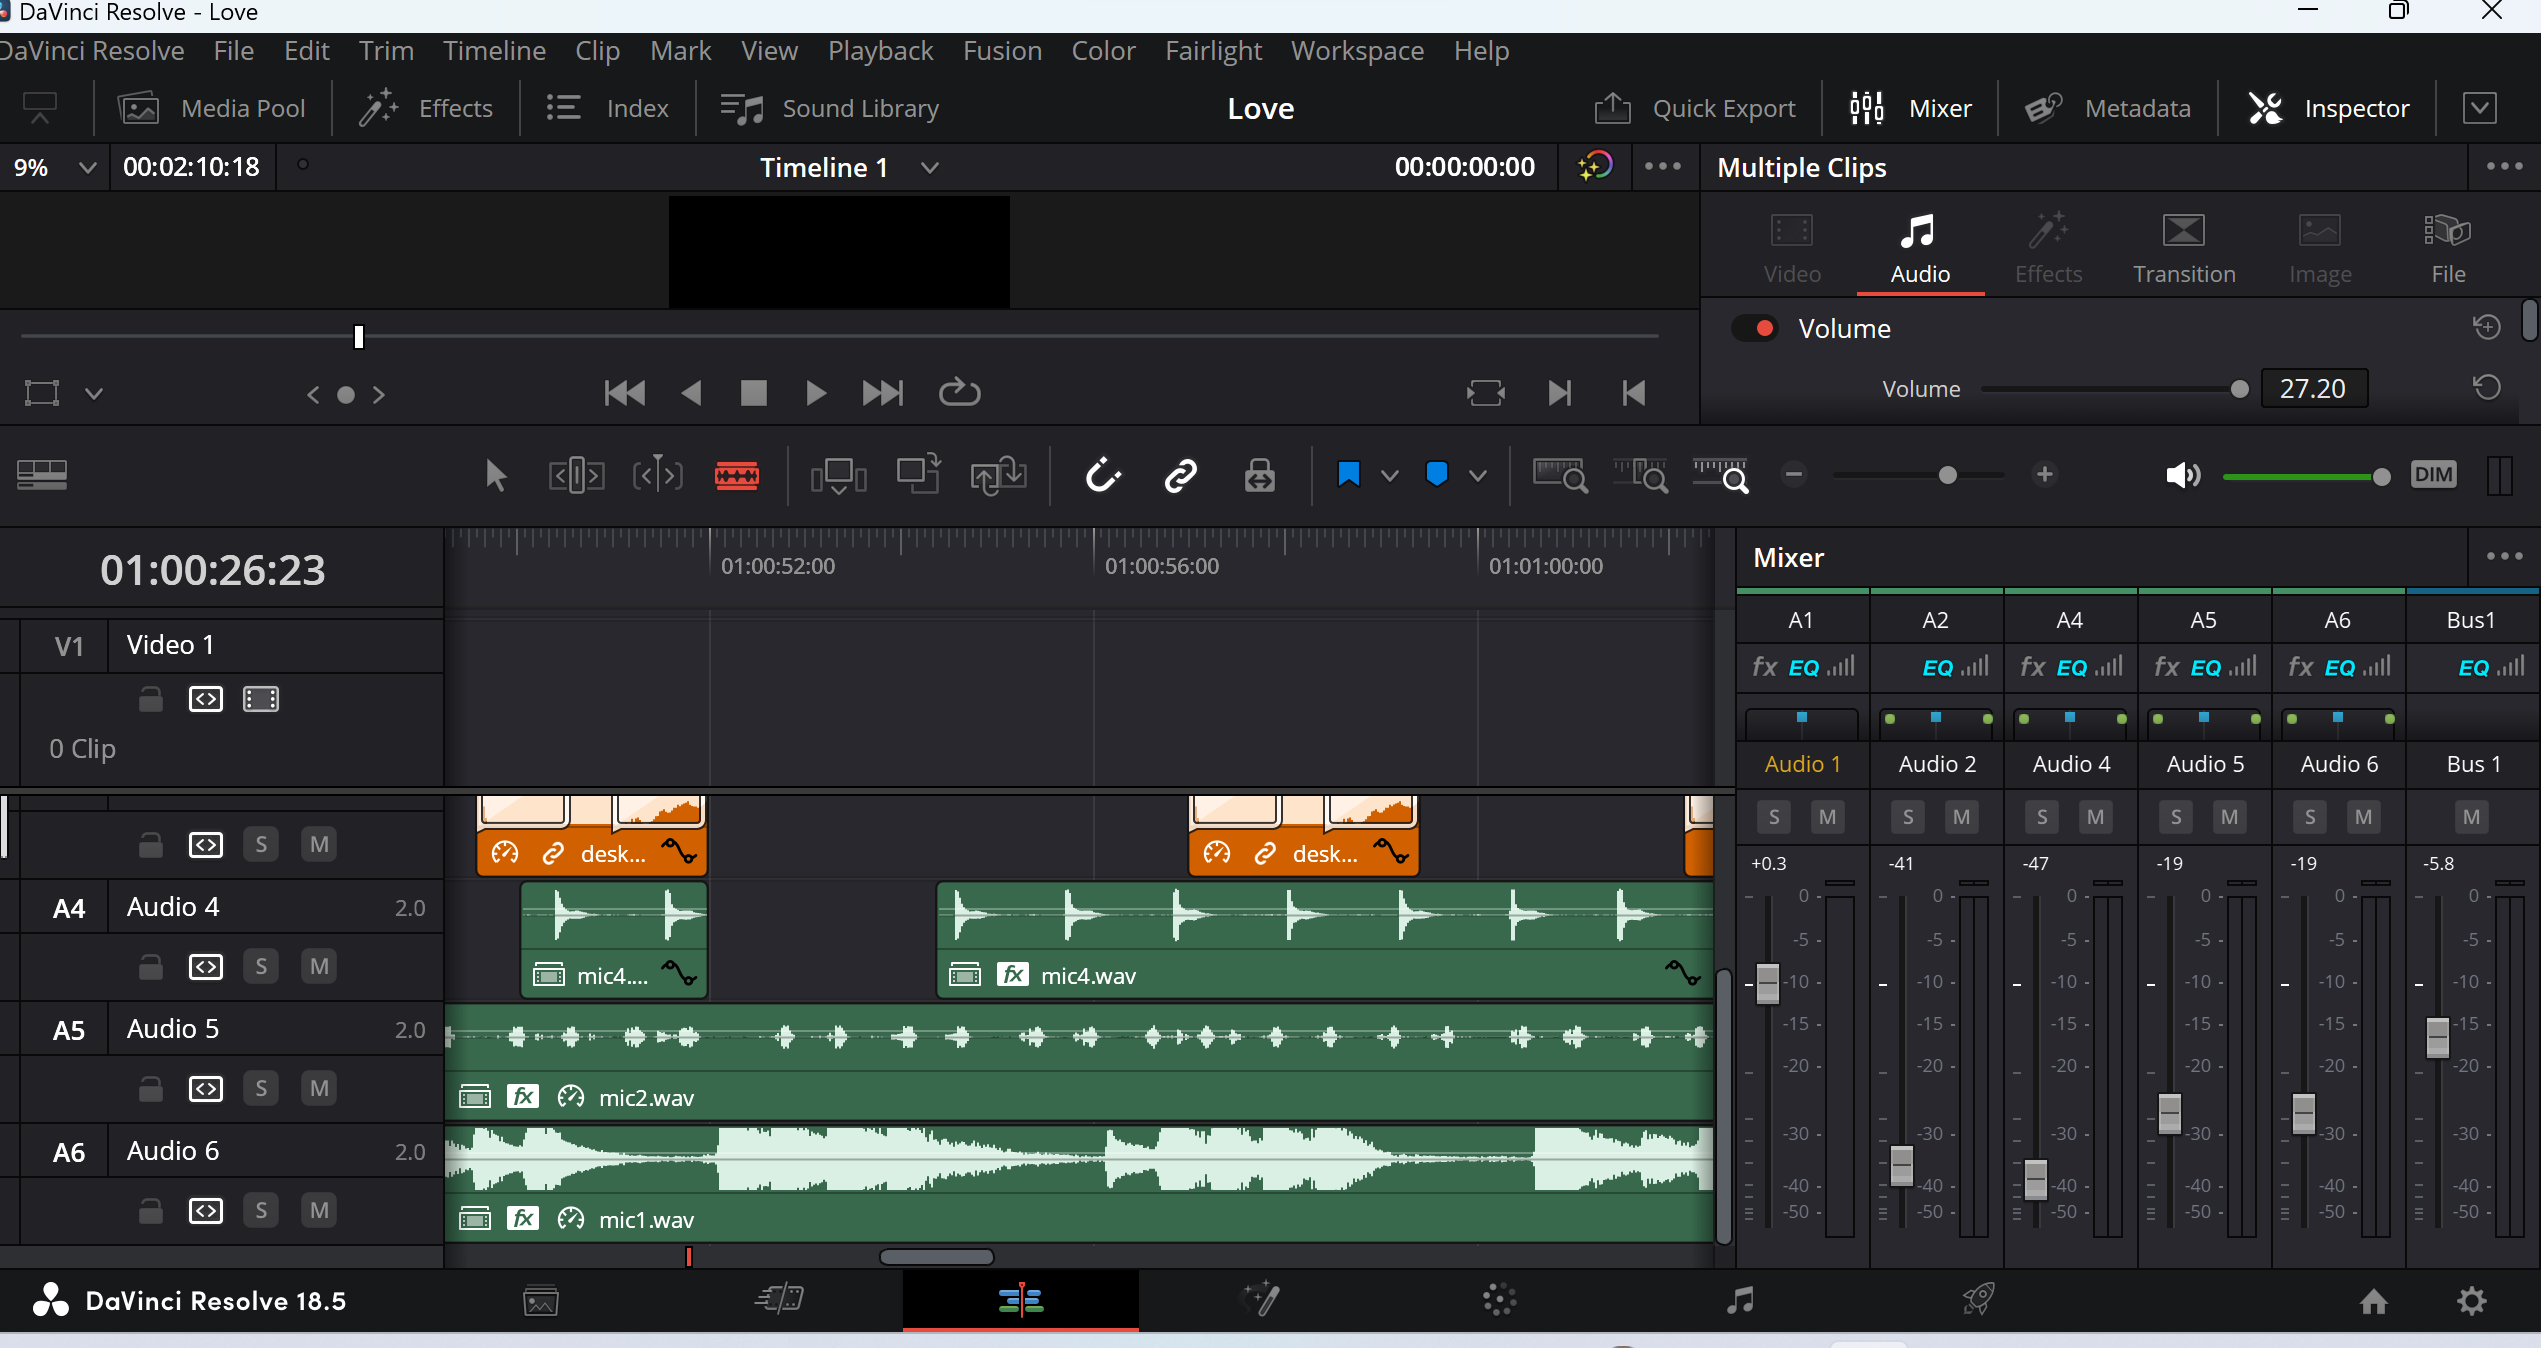Adjust the Inspector Volume slider handle
2541x1348 pixels.
click(2239, 389)
